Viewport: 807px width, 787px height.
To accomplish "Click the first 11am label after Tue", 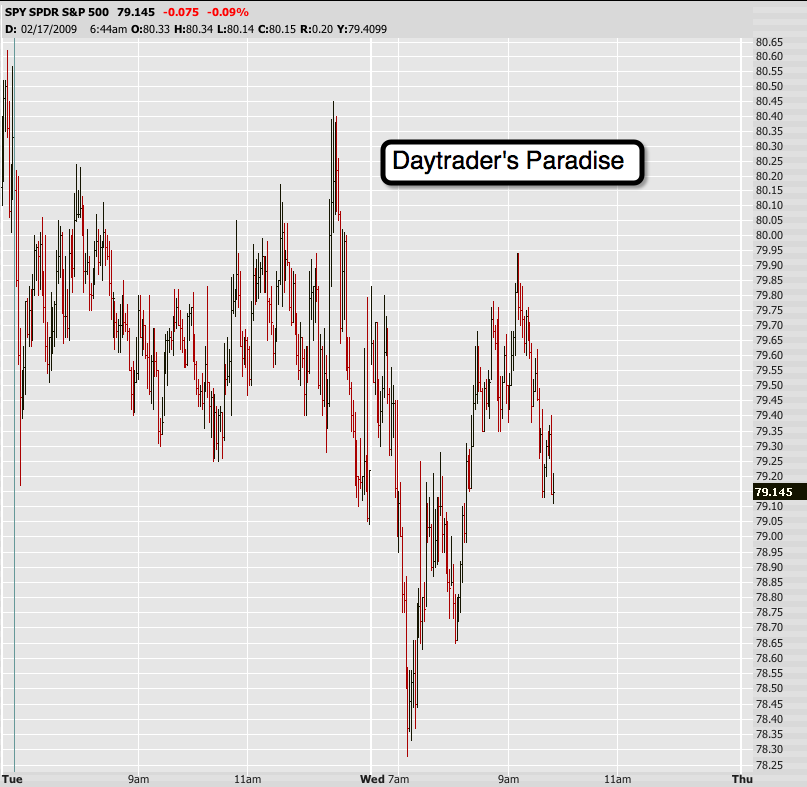I will point(248,779).
